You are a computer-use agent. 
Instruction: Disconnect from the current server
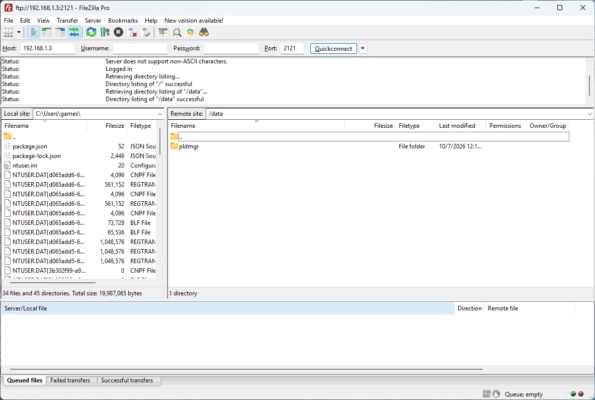[x=132, y=32]
